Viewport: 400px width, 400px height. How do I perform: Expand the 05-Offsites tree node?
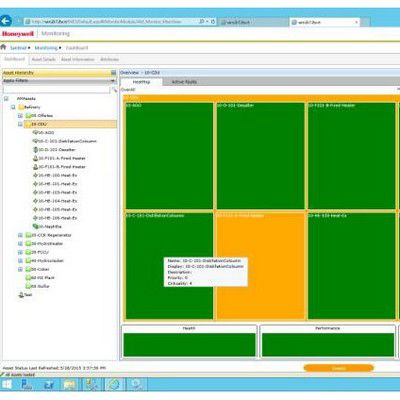[x=20, y=116]
